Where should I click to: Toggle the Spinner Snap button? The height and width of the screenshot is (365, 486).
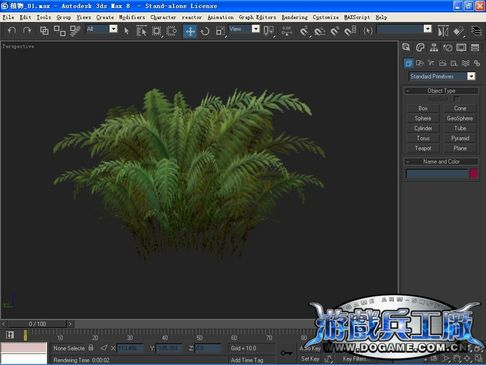pyautogui.click(x=350, y=31)
